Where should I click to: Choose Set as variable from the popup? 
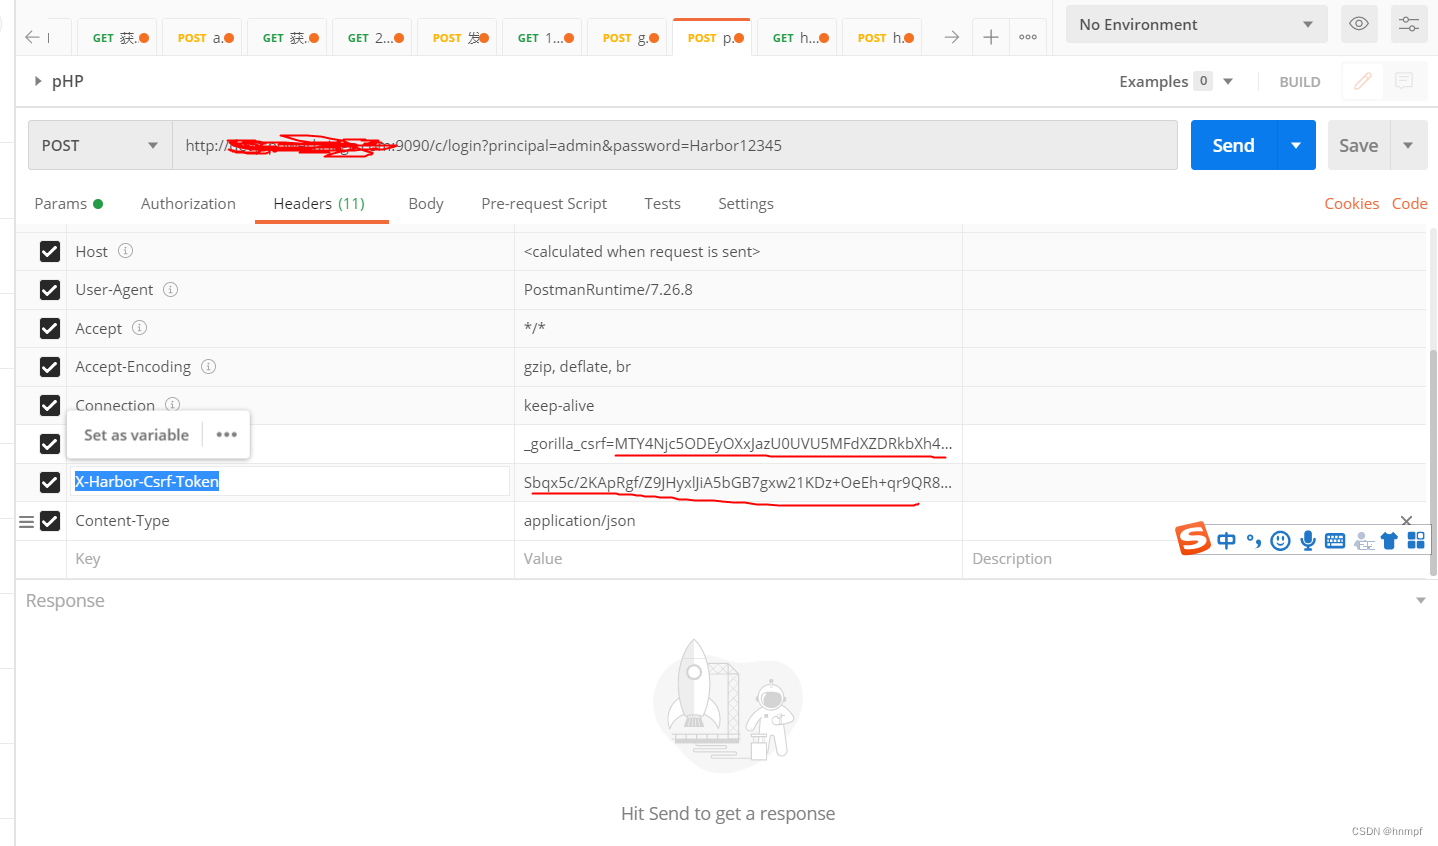(x=135, y=434)
